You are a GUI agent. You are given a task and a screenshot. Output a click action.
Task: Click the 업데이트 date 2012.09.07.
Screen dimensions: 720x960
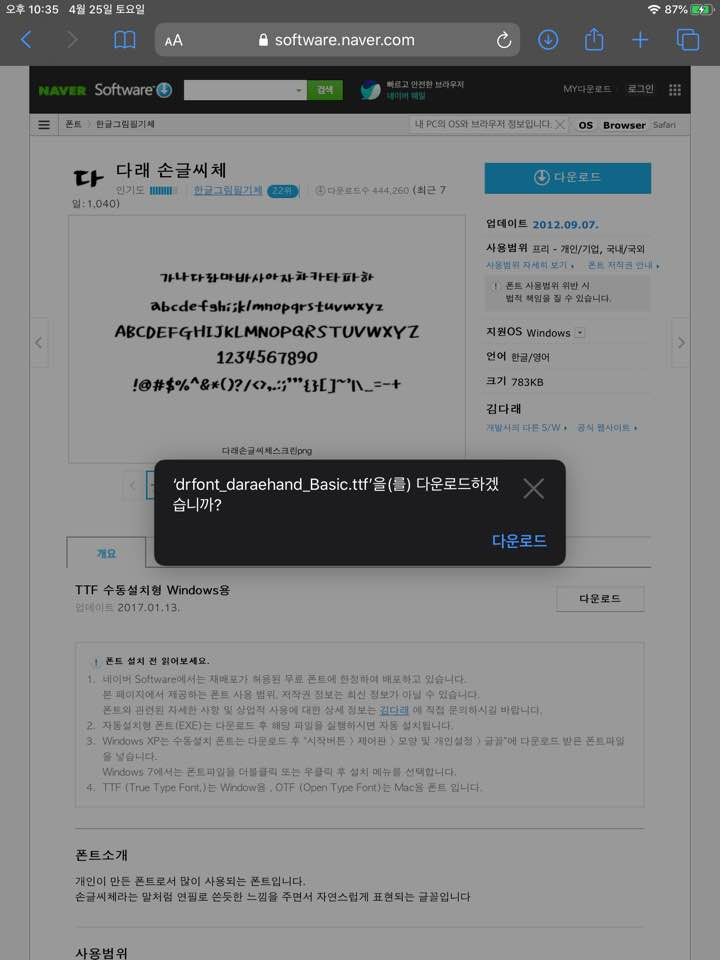565,225
